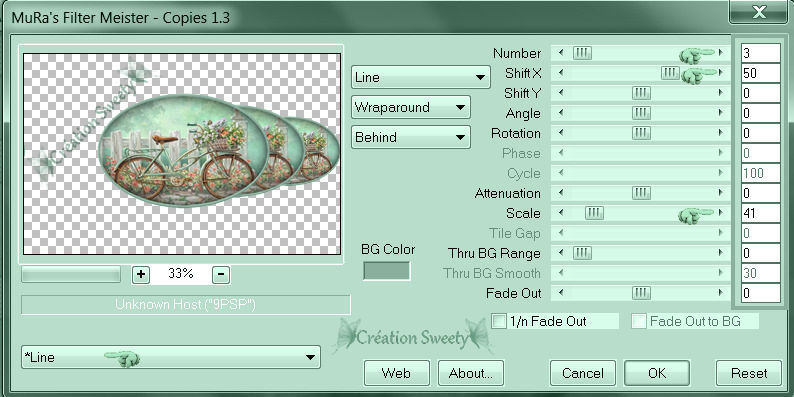The image size is (794, 397).
Task: Click right arrow of Number slider
Action: coord(721,53)
